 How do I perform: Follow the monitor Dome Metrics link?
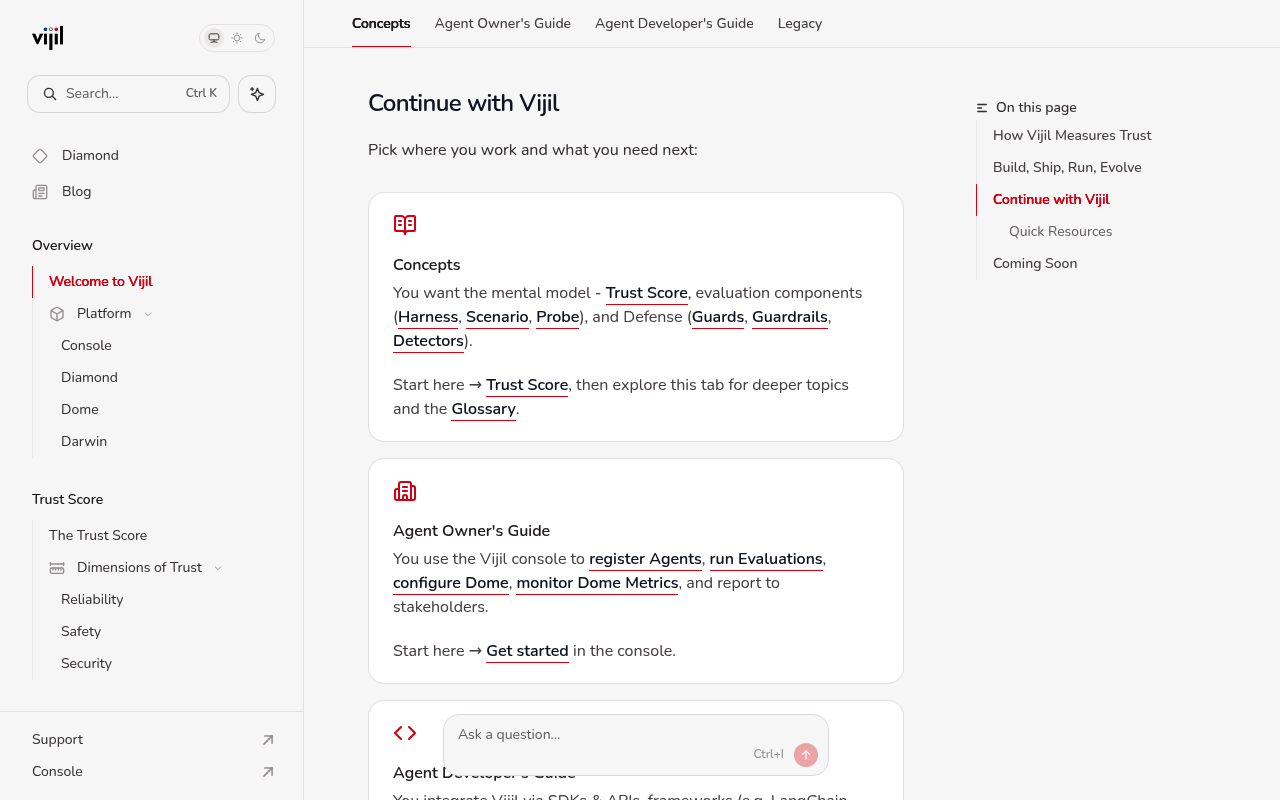pos(598,583)
